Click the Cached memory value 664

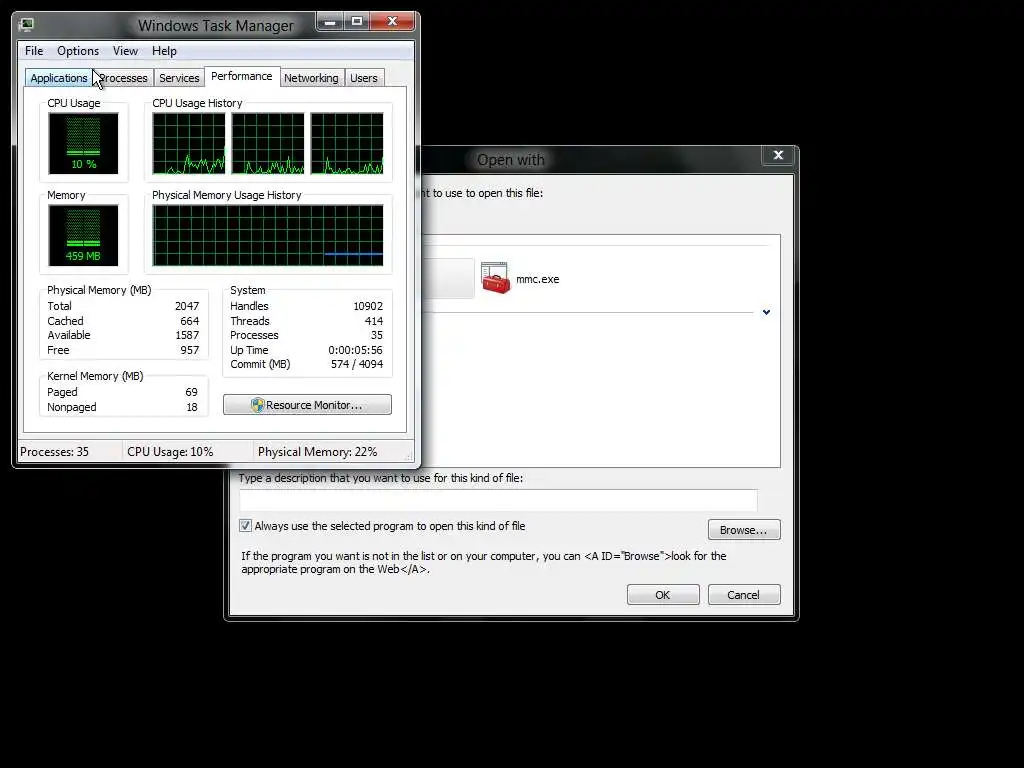(x=189, y=321)
